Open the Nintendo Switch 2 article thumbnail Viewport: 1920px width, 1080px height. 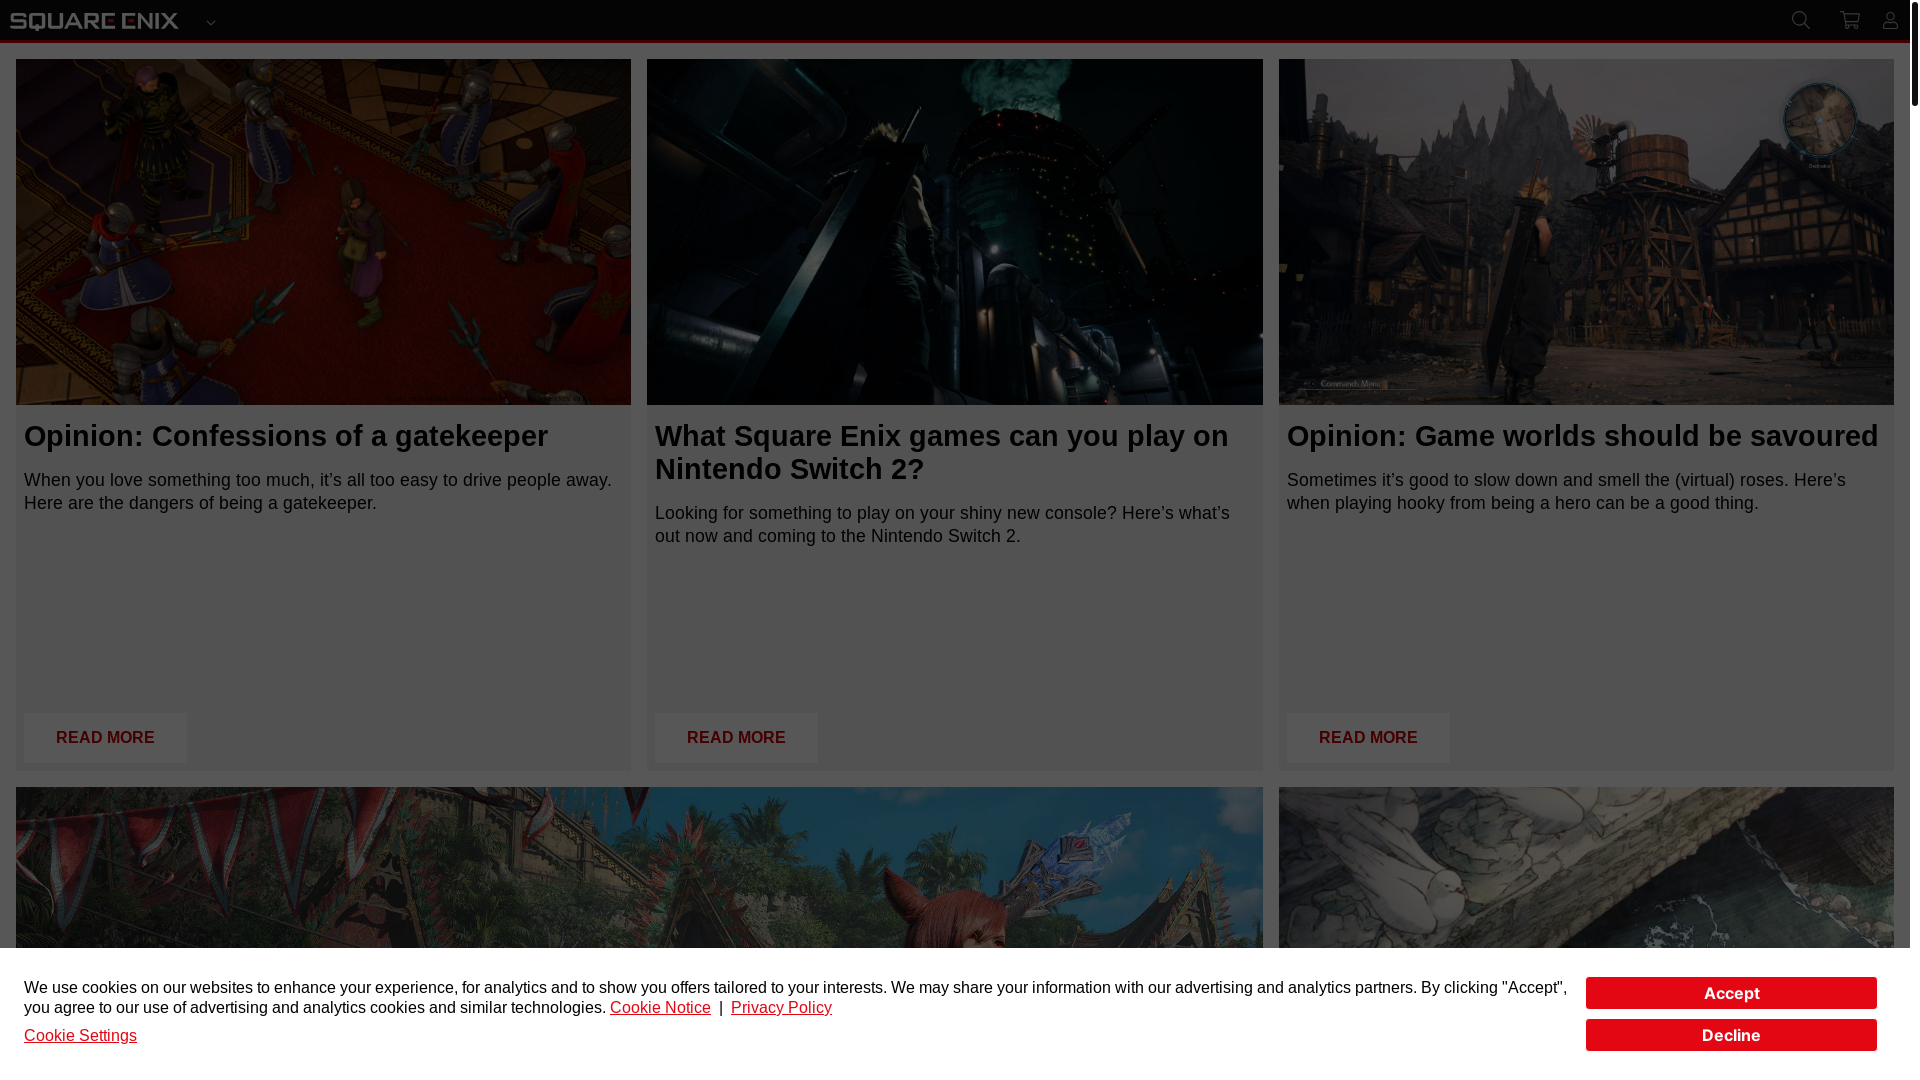[954, 232]
